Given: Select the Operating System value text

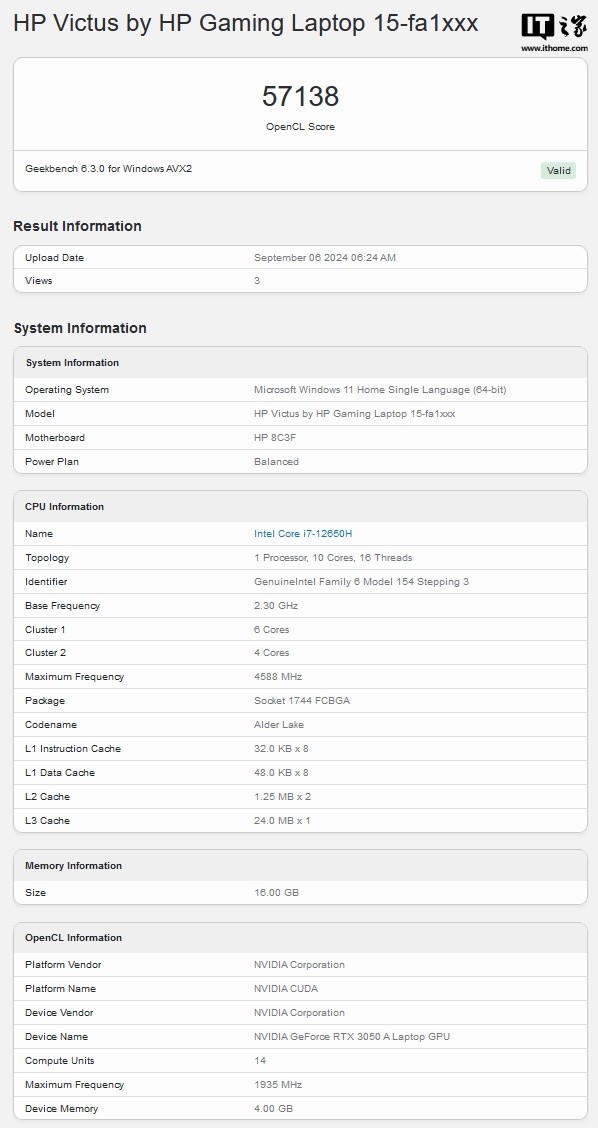Looking at the screenshot, I should (x=380, y=390).
